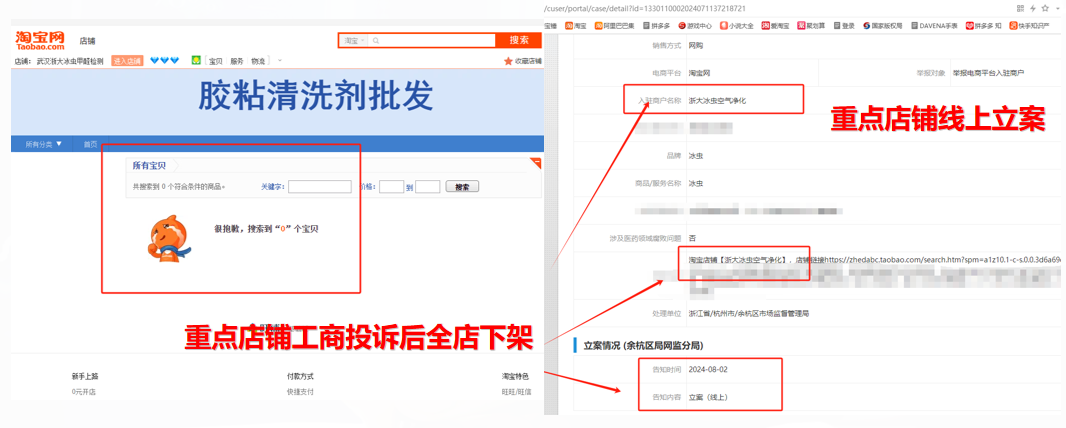Select the 所有宝贝 tab

(x=149, y=166)
